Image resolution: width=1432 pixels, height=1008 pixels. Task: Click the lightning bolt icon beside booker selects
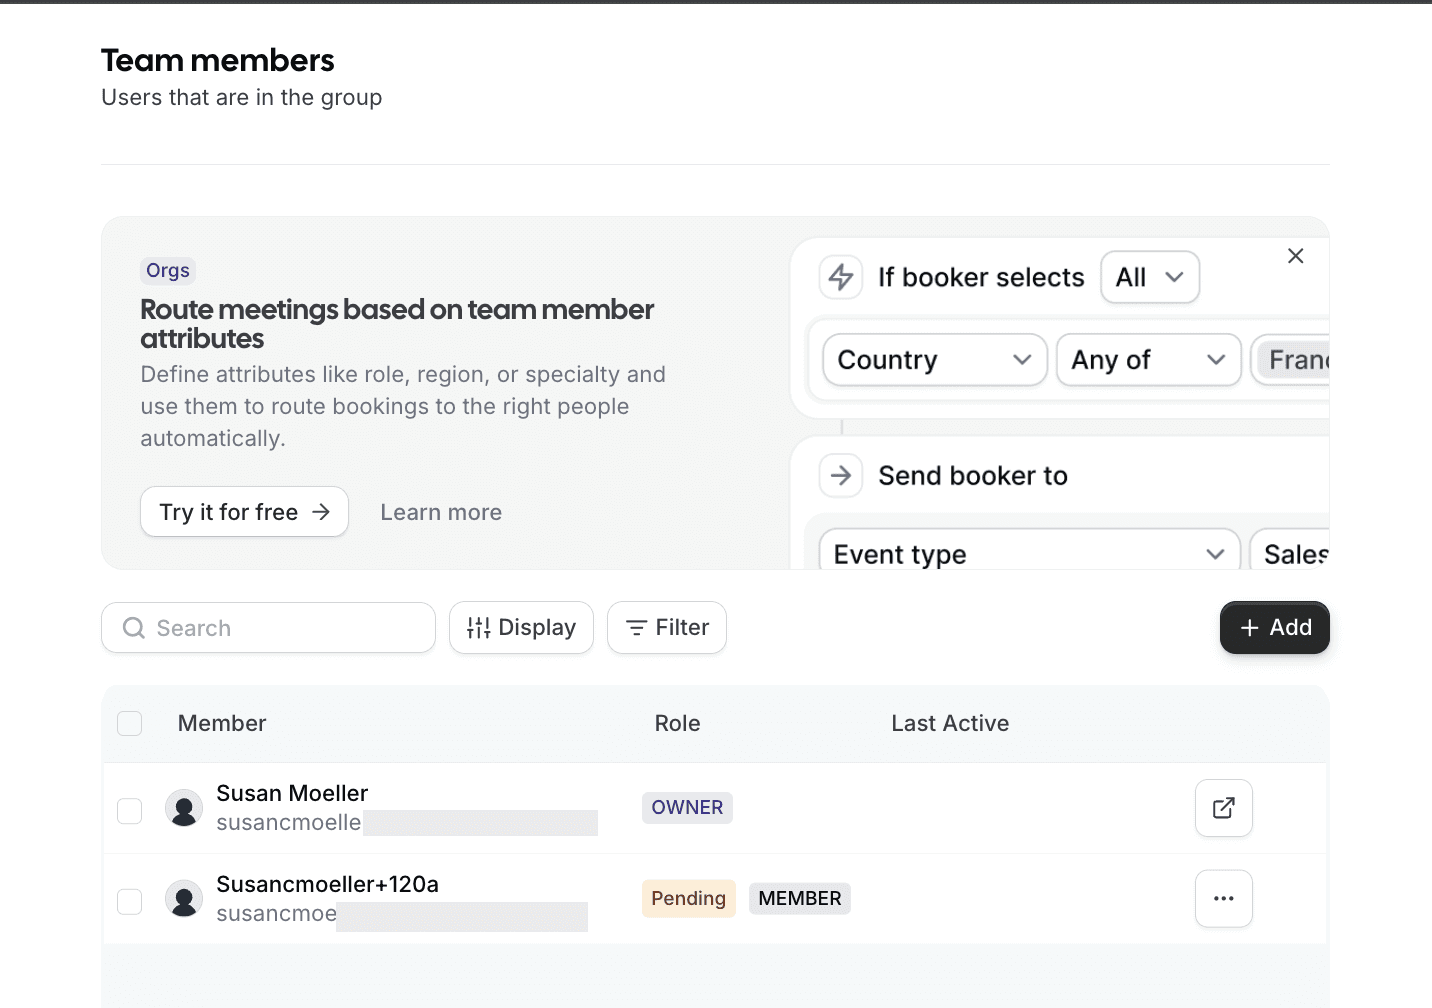841,277
